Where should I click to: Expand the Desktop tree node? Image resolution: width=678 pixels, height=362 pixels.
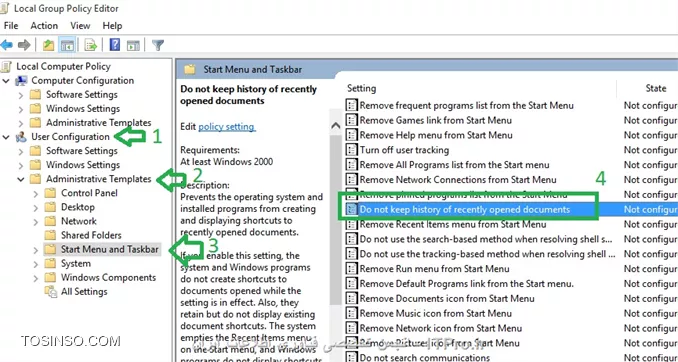[x=36, y=208]
